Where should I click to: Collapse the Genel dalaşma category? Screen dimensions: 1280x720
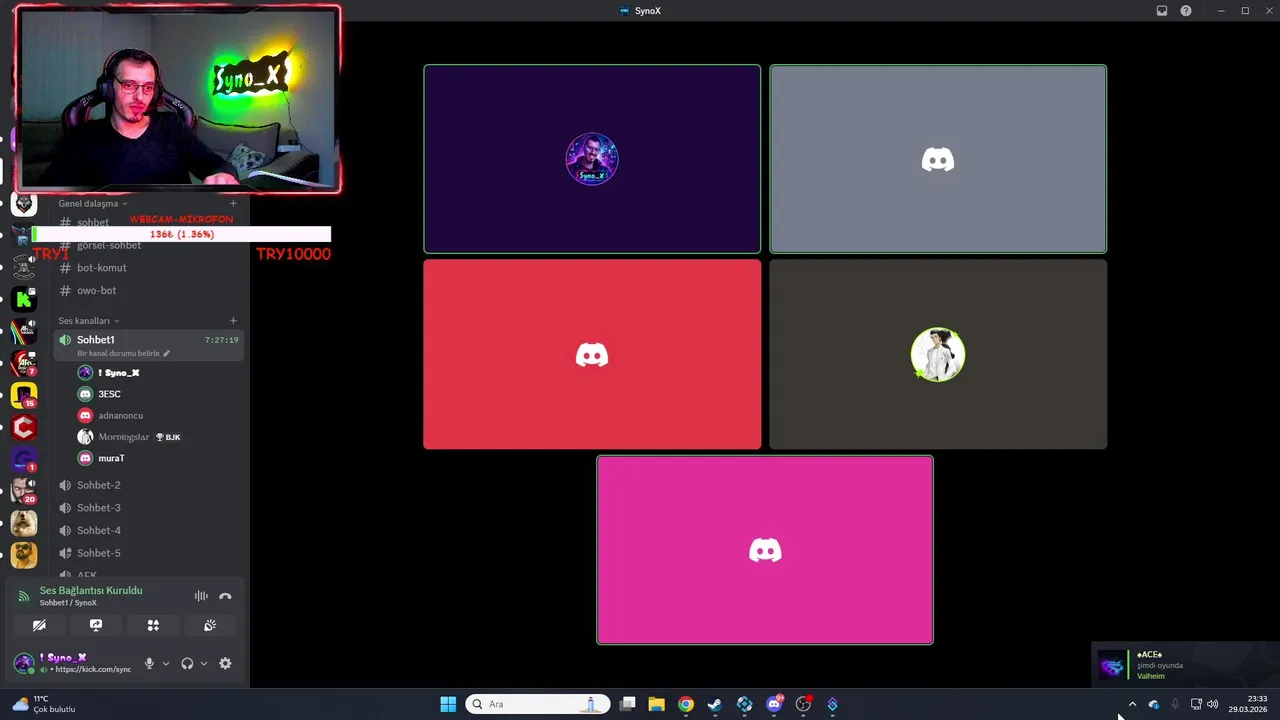tap(92, 203)
